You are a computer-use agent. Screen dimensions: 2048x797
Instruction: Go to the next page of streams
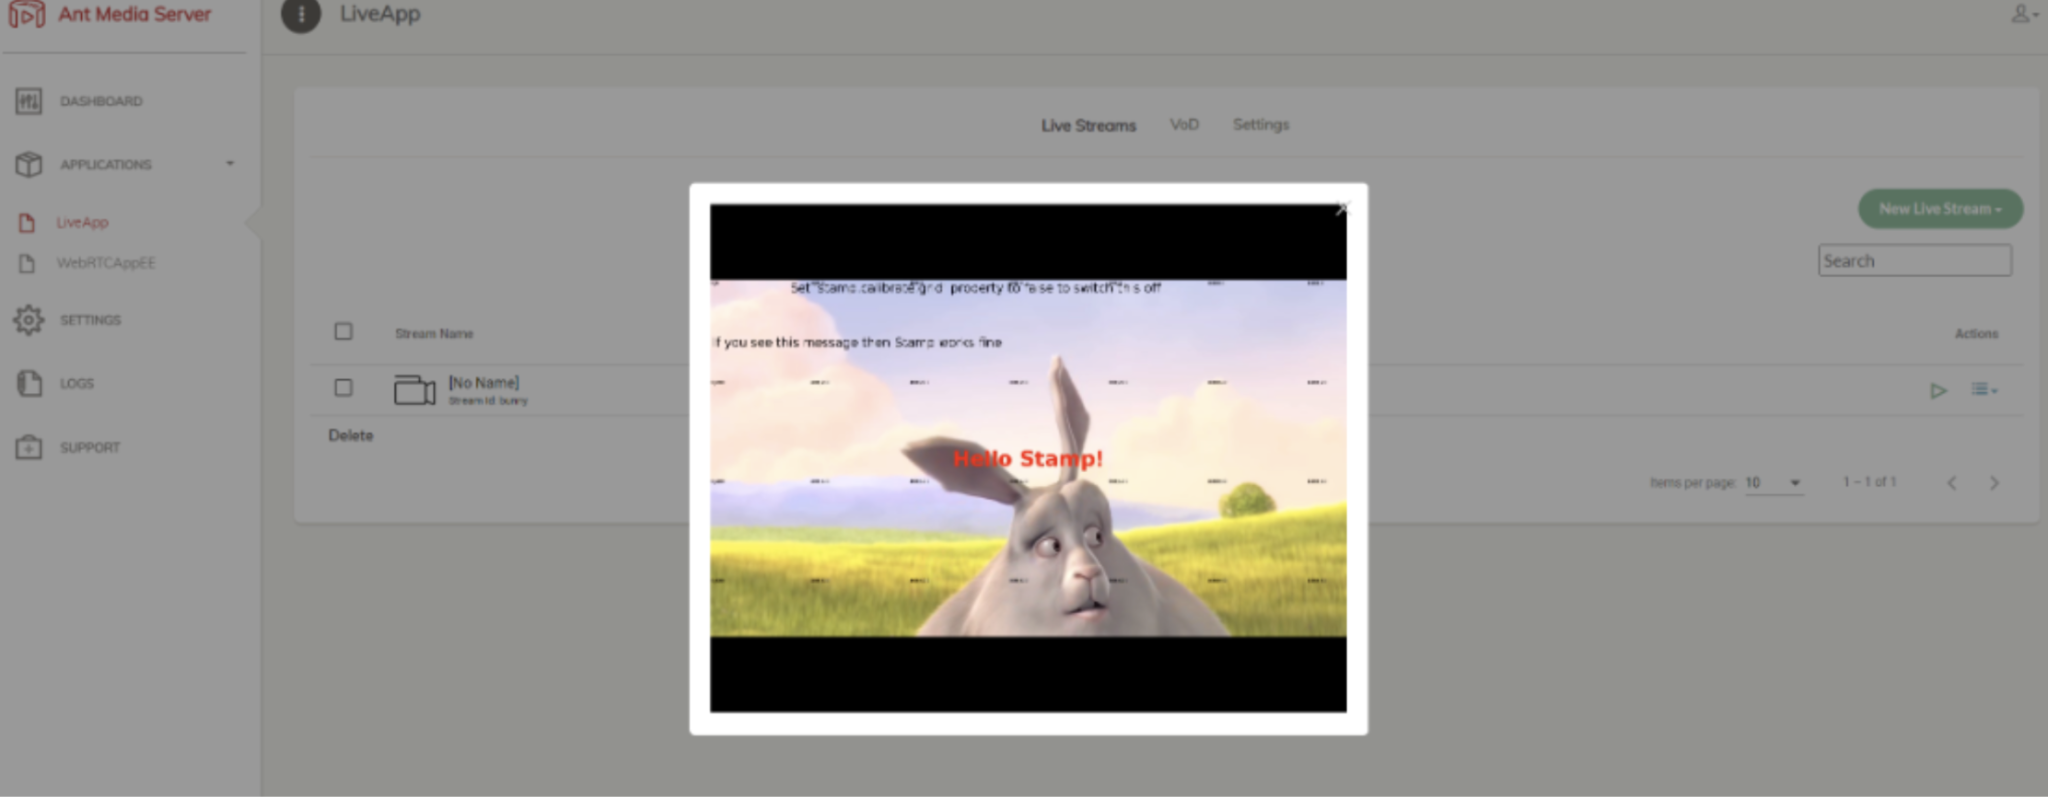click(1994, 483)
